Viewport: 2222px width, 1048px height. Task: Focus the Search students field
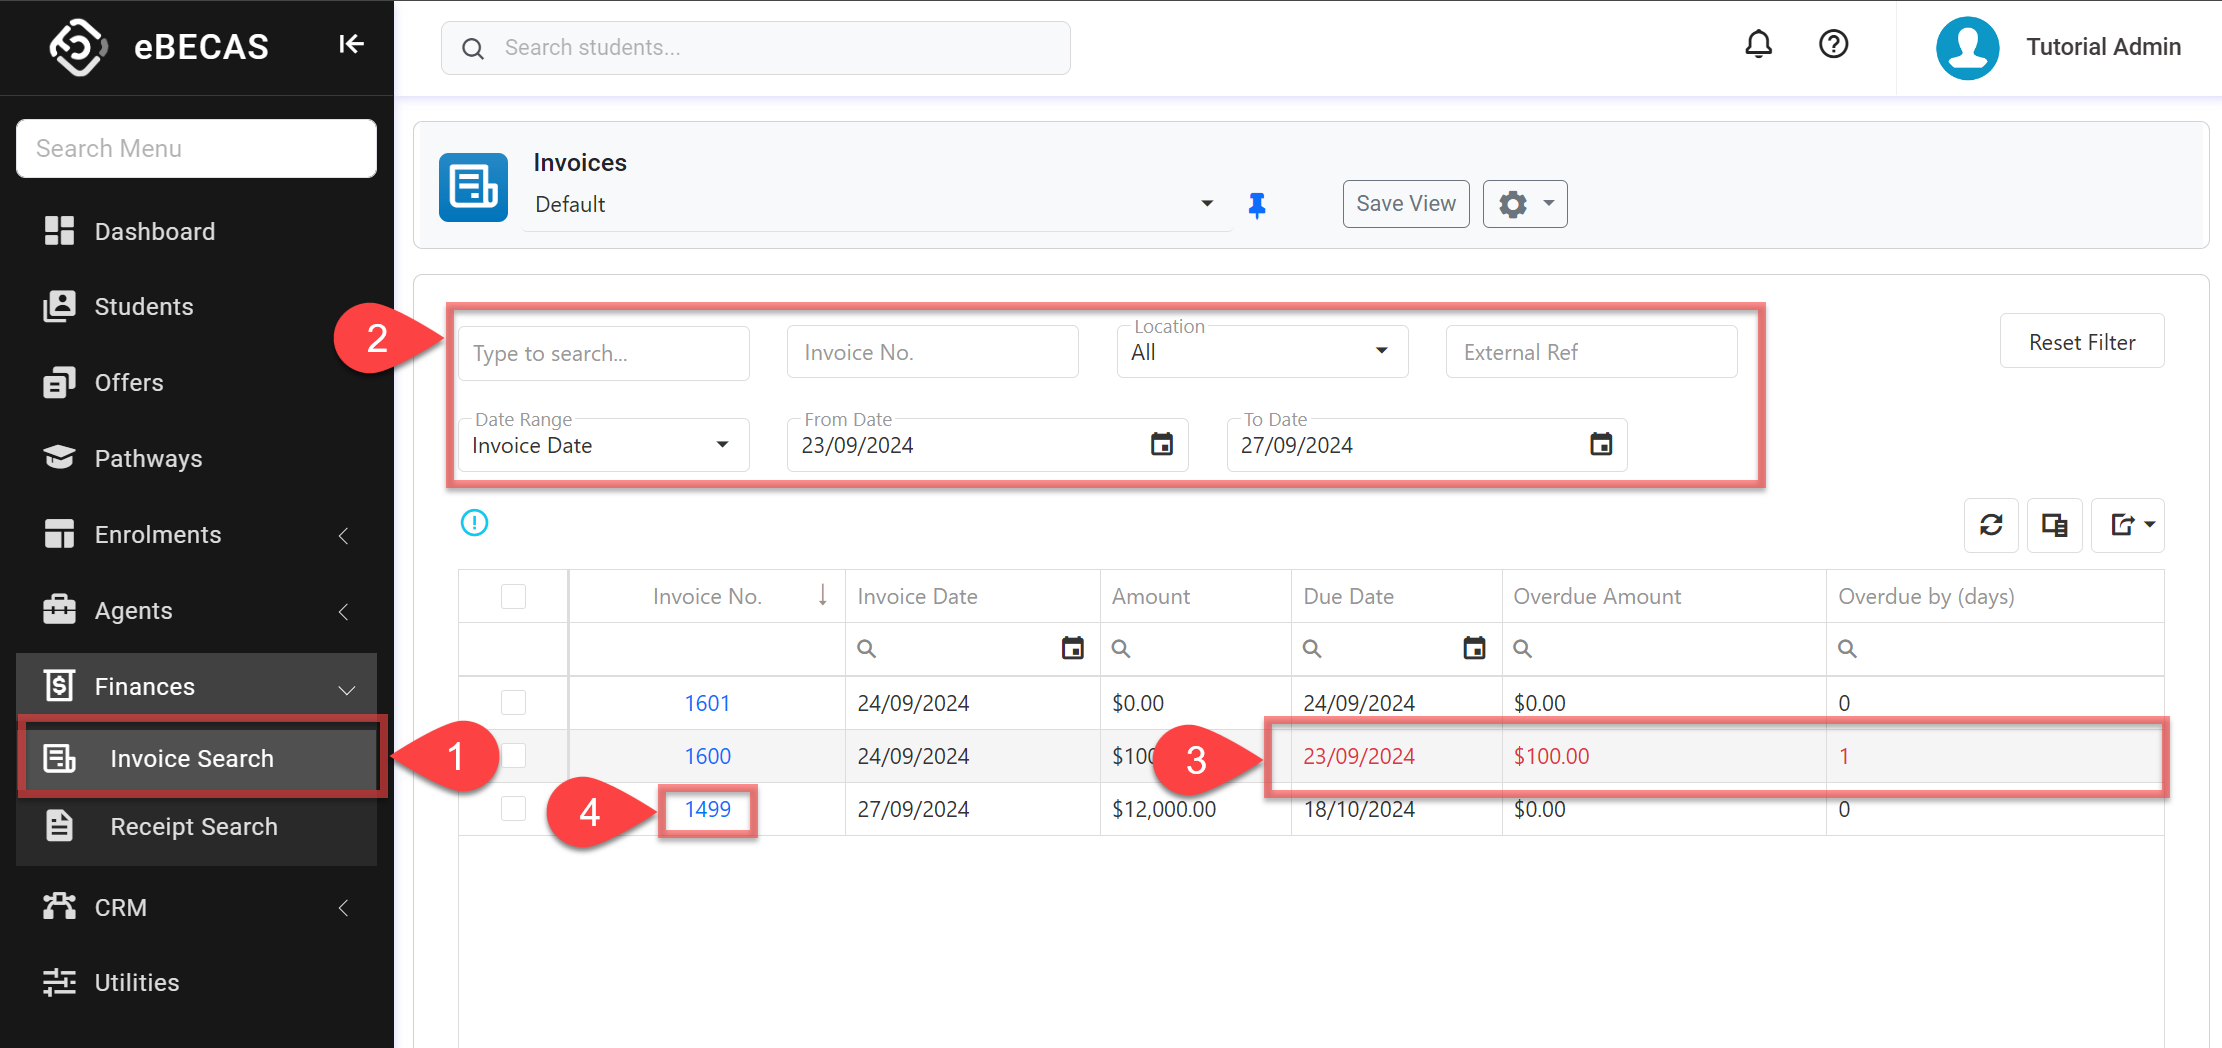tap(755, 48)
